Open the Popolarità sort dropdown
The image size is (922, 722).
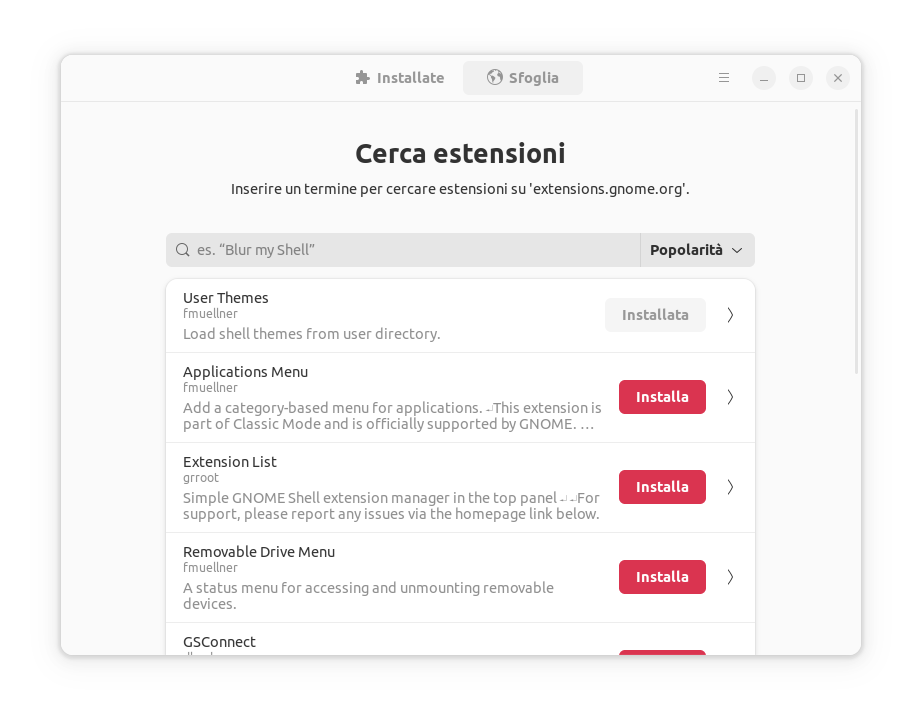[697, 250]
